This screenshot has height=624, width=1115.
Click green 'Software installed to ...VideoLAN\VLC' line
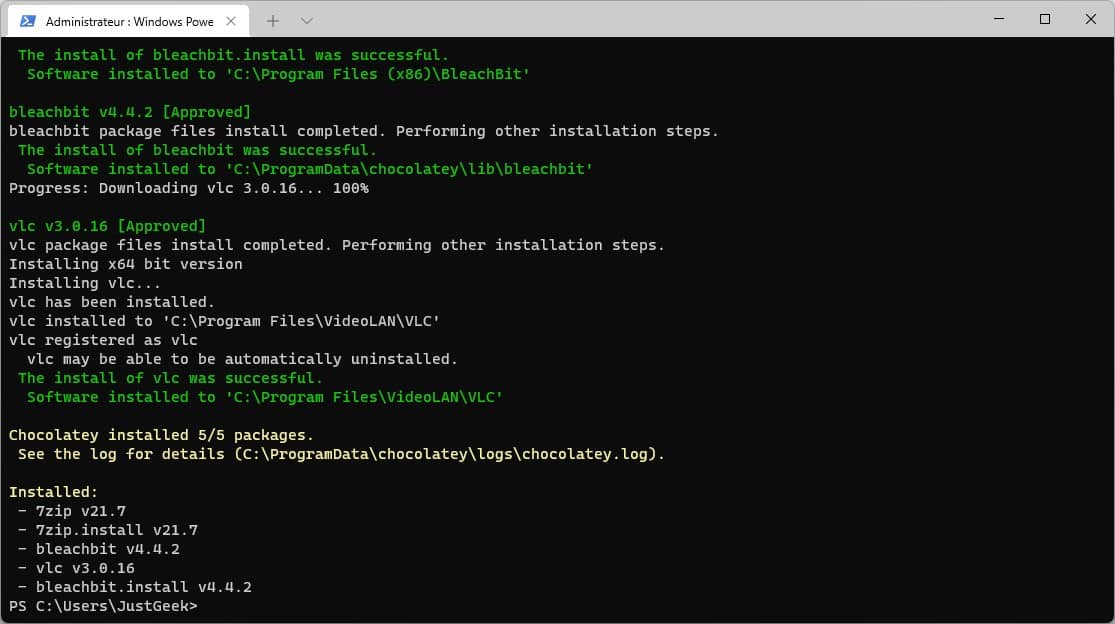[265, 397]
